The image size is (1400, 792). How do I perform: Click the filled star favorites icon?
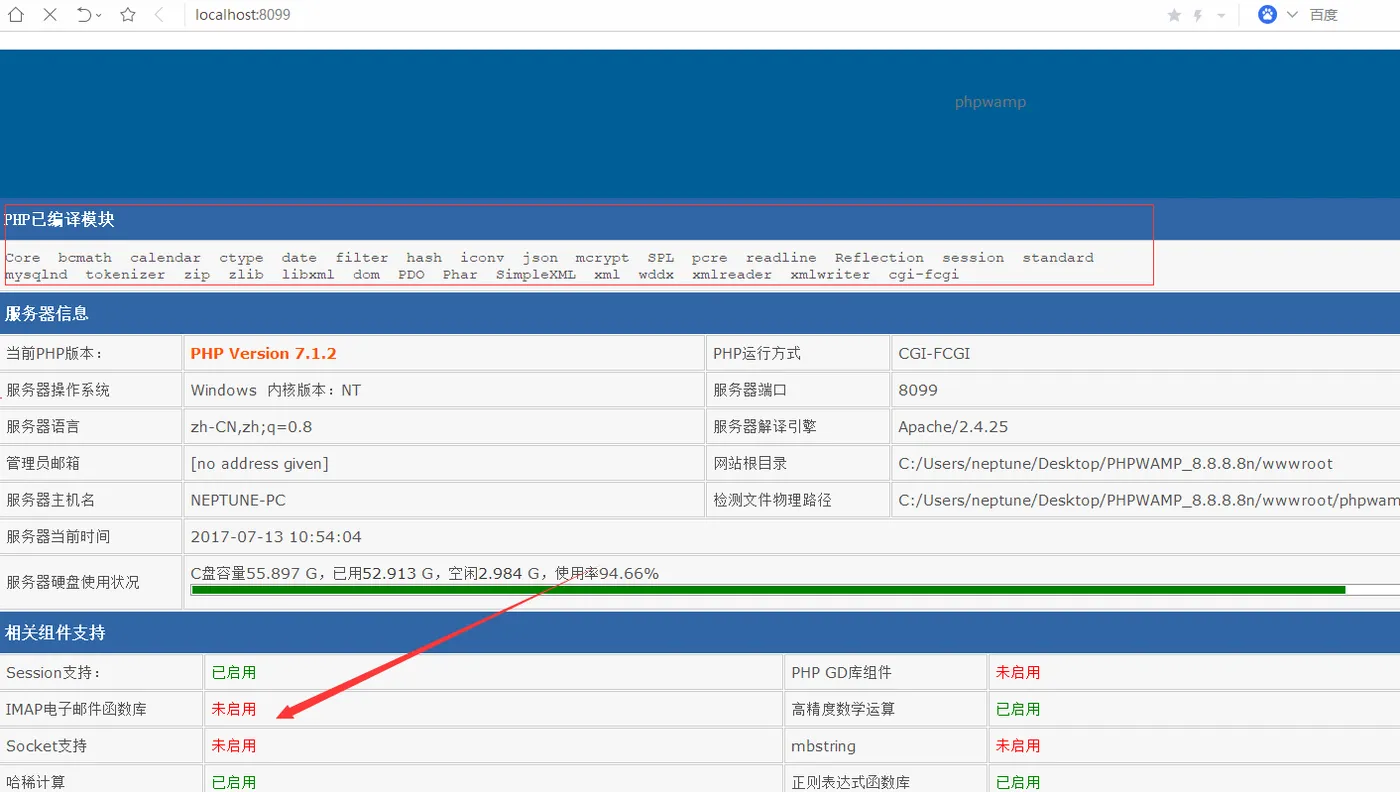click(1174, 15)
